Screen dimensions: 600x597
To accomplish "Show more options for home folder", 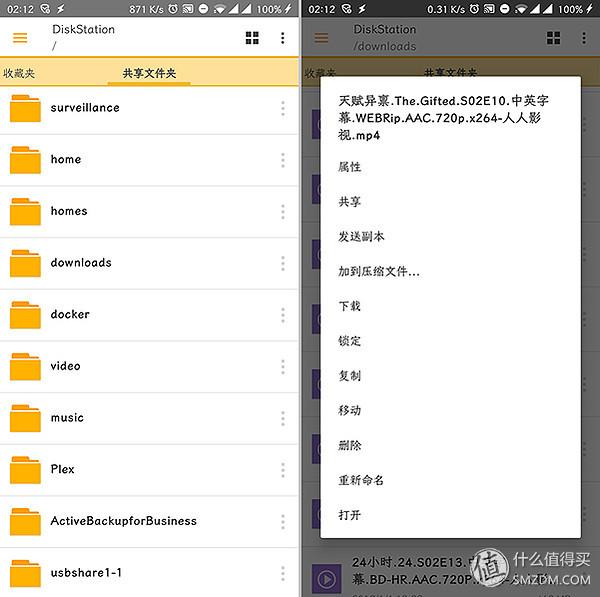I will coord(283,160).
